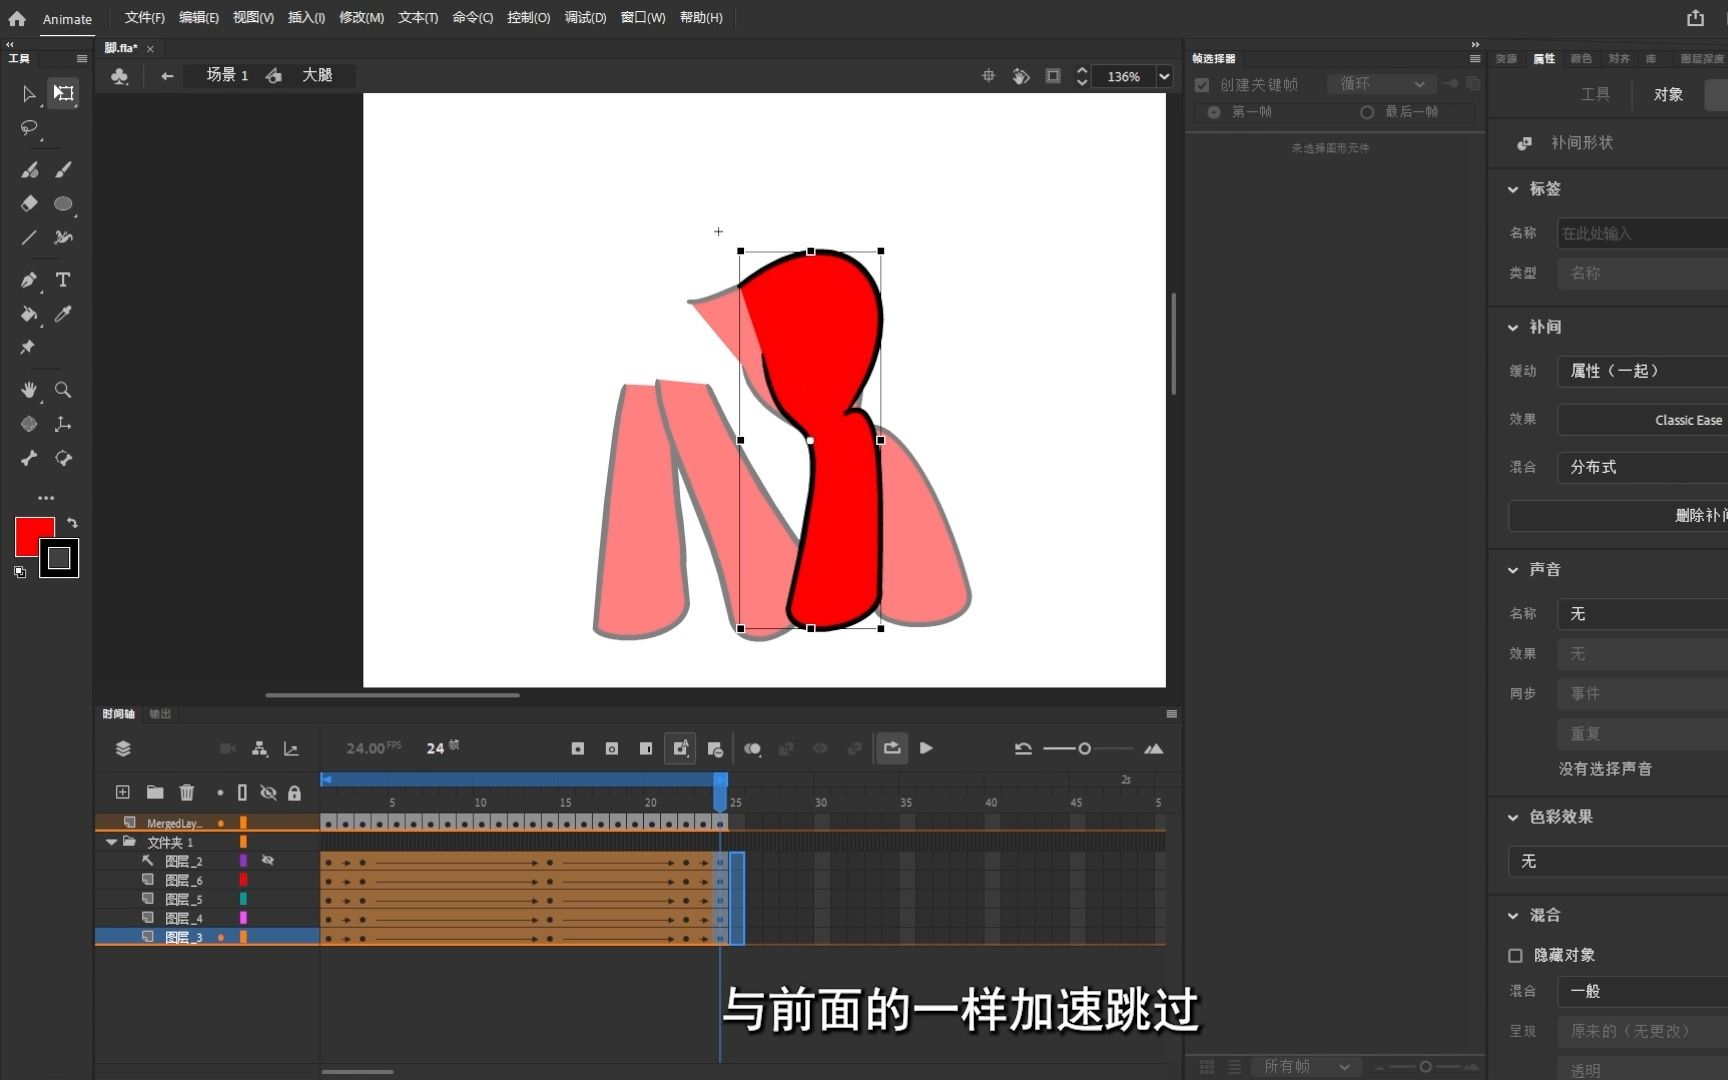1728x1080 pixels.
Task: Open the 修改(M) menu
Action: (x=361, y=18)
